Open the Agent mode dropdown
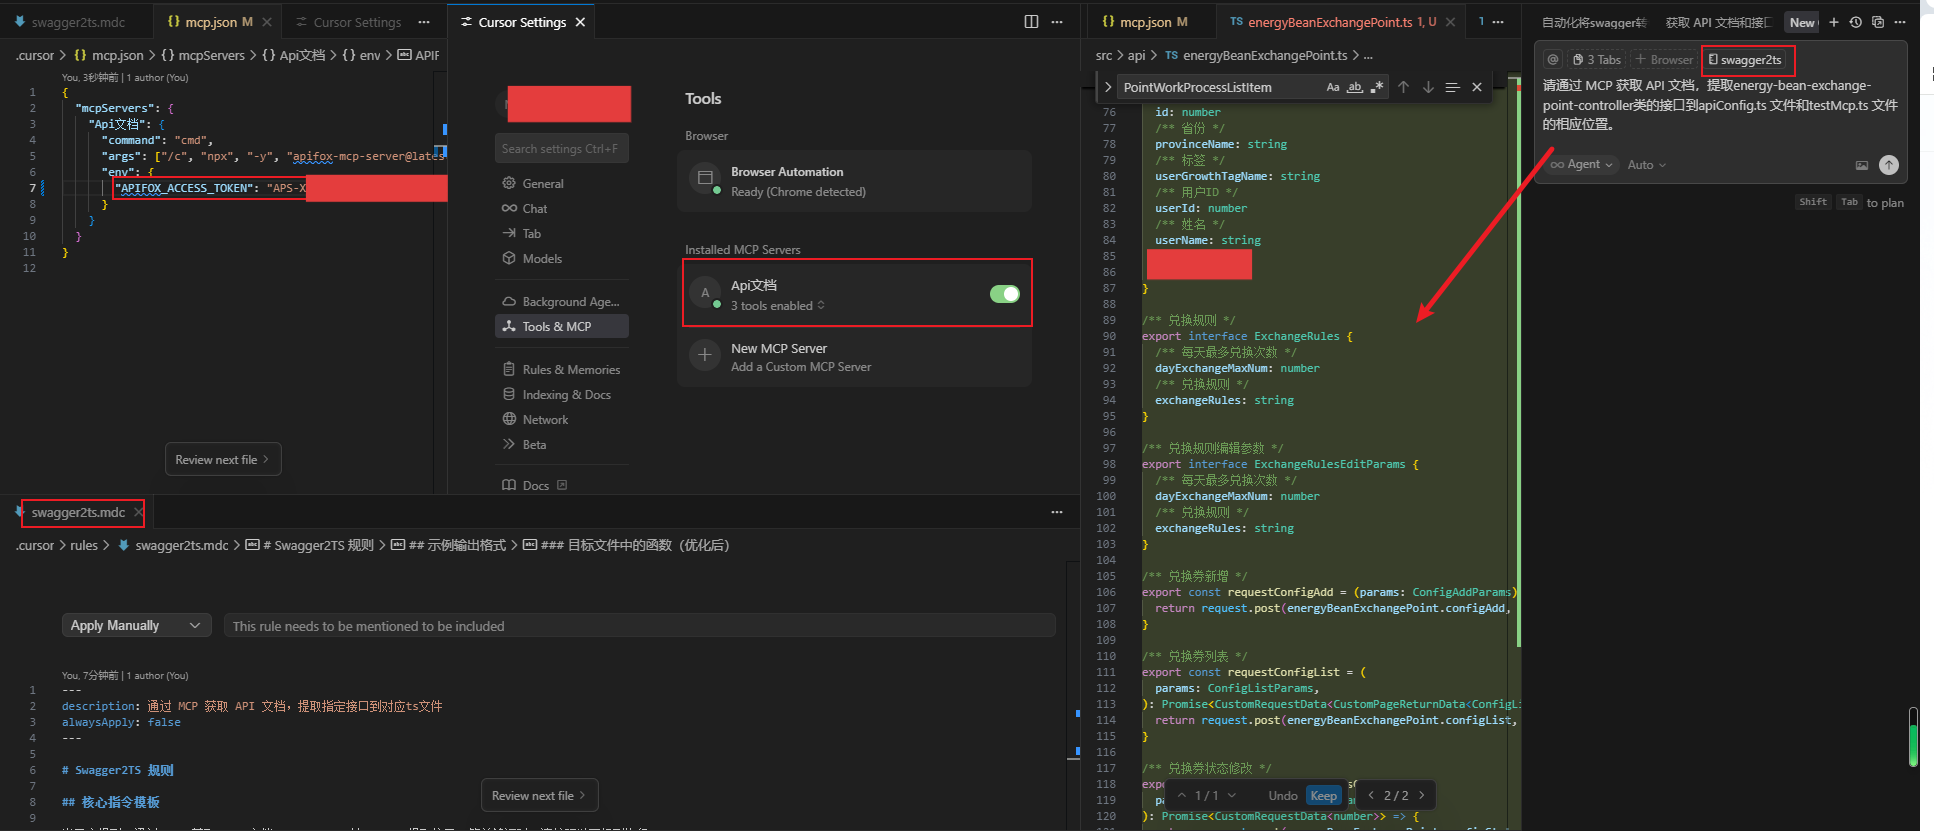Image resolution: width=1934 pixels, height=831 pixels. pos(1582,165)
